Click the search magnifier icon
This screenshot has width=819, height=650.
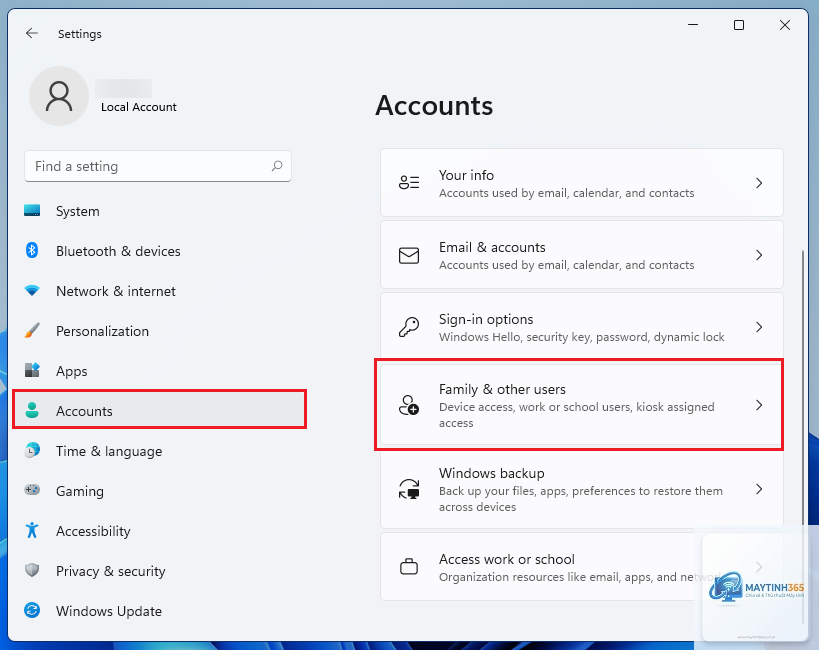[x=277, y=166]
